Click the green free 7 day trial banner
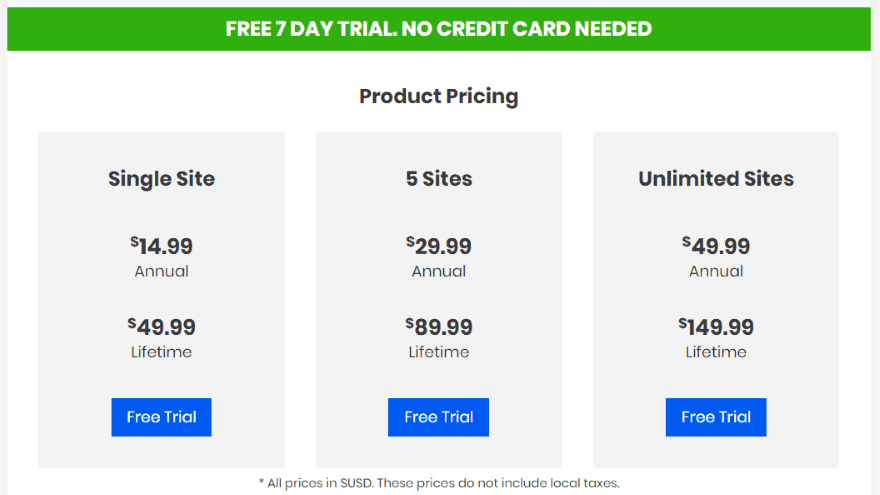Image resolution: width=880 pixels, height=495 pixels. (439, 29)
